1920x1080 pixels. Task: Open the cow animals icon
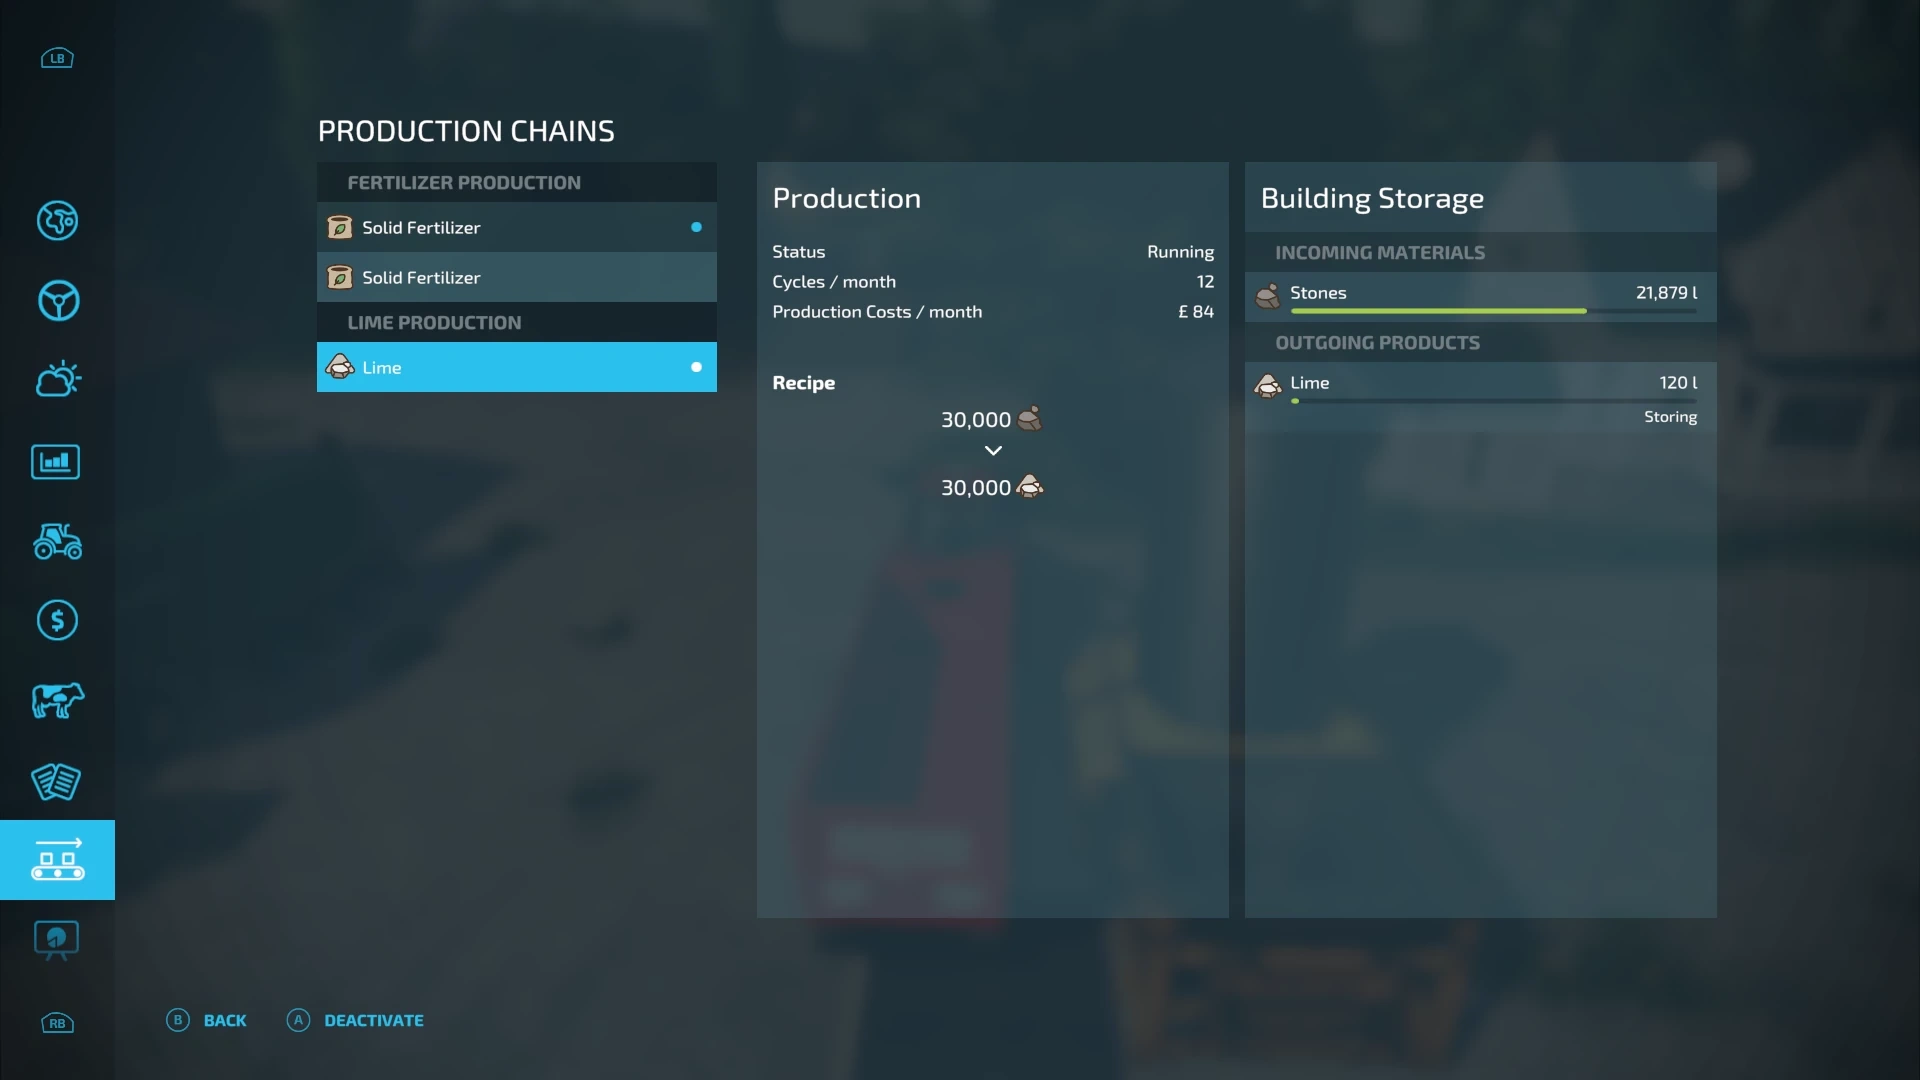click(57, 700)
